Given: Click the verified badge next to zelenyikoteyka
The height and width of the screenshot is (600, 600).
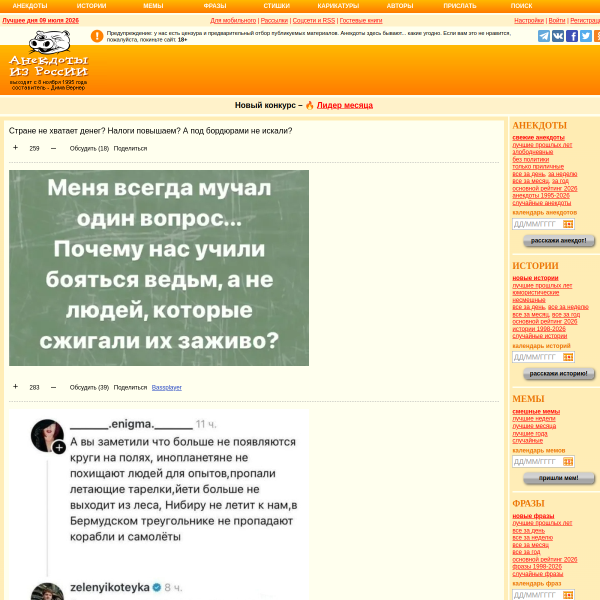Looking at the screenshot, I should (x=157, y=587).
